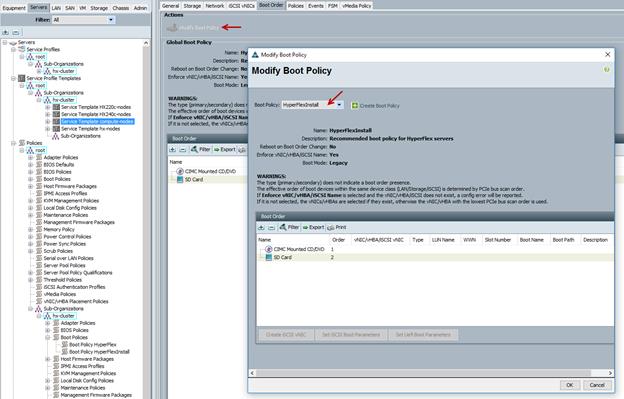Screen dimensions: 624x399
Task: Click OK in the Modify Boot Policy dialog
Action: click(x=570, y=385)
